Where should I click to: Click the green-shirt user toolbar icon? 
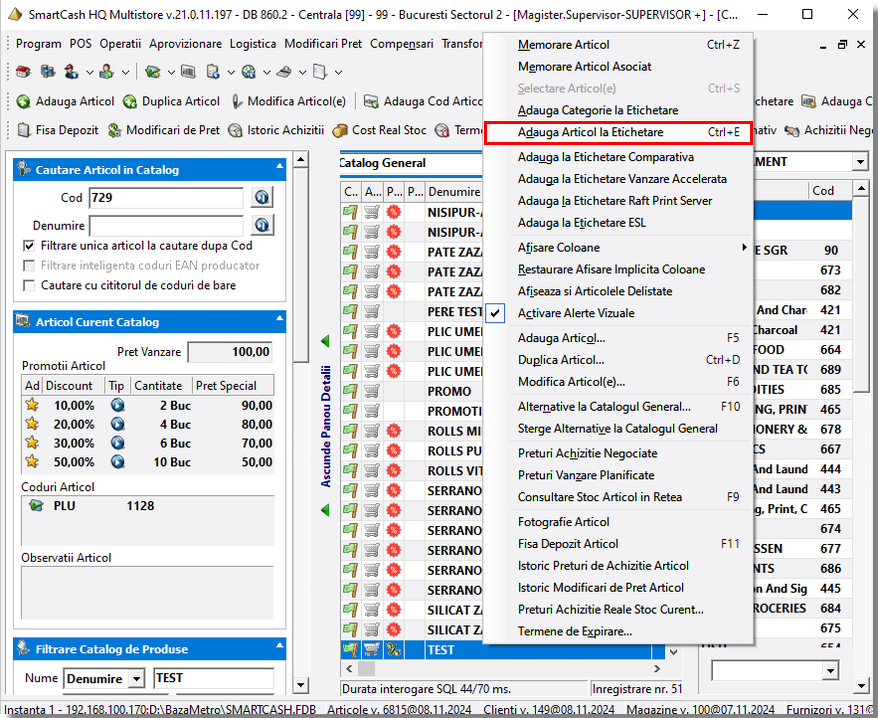(x=106, y=72)
